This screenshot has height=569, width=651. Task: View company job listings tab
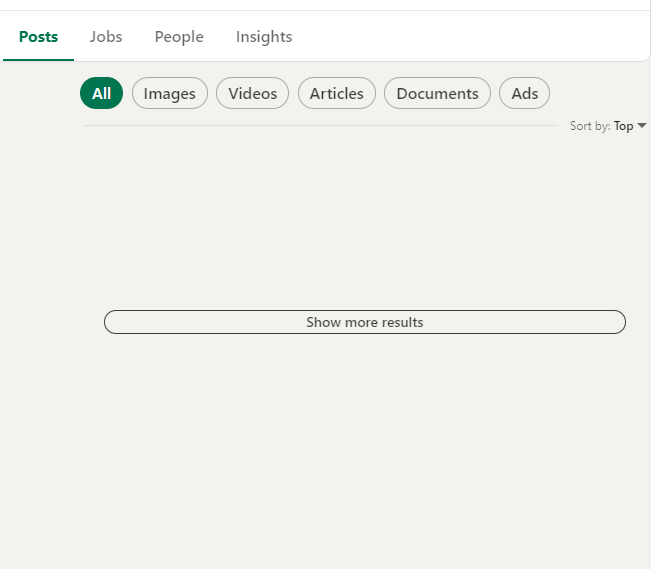106,37
